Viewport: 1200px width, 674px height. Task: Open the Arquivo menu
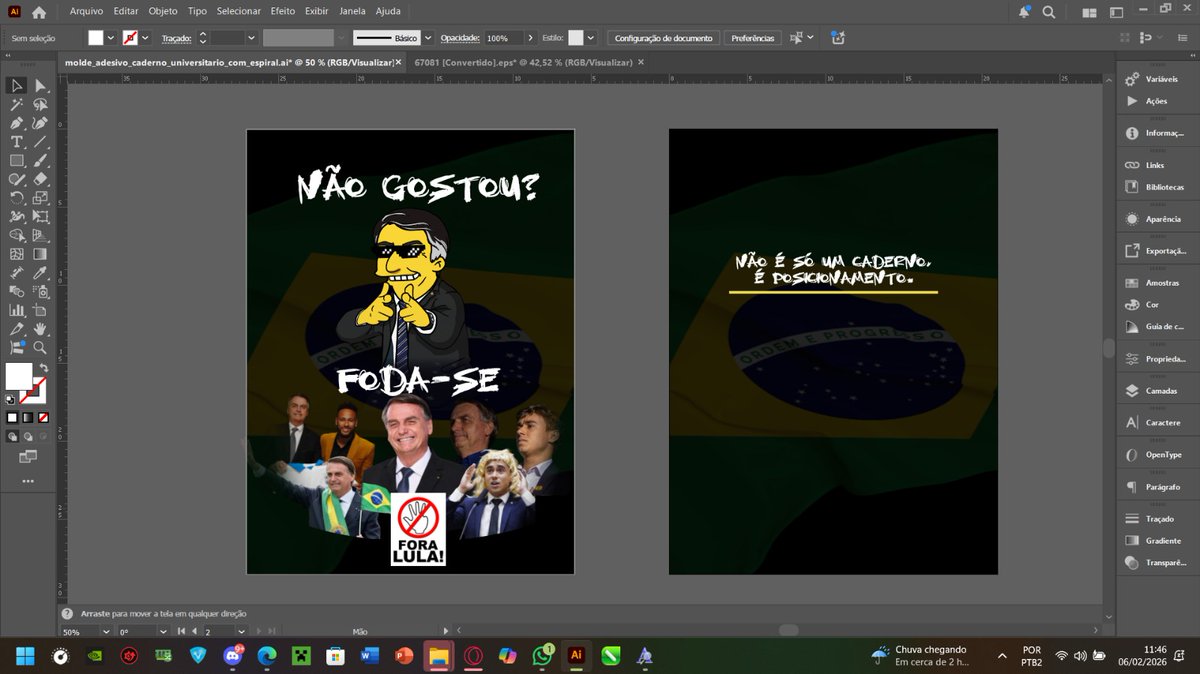click(87, 11)
